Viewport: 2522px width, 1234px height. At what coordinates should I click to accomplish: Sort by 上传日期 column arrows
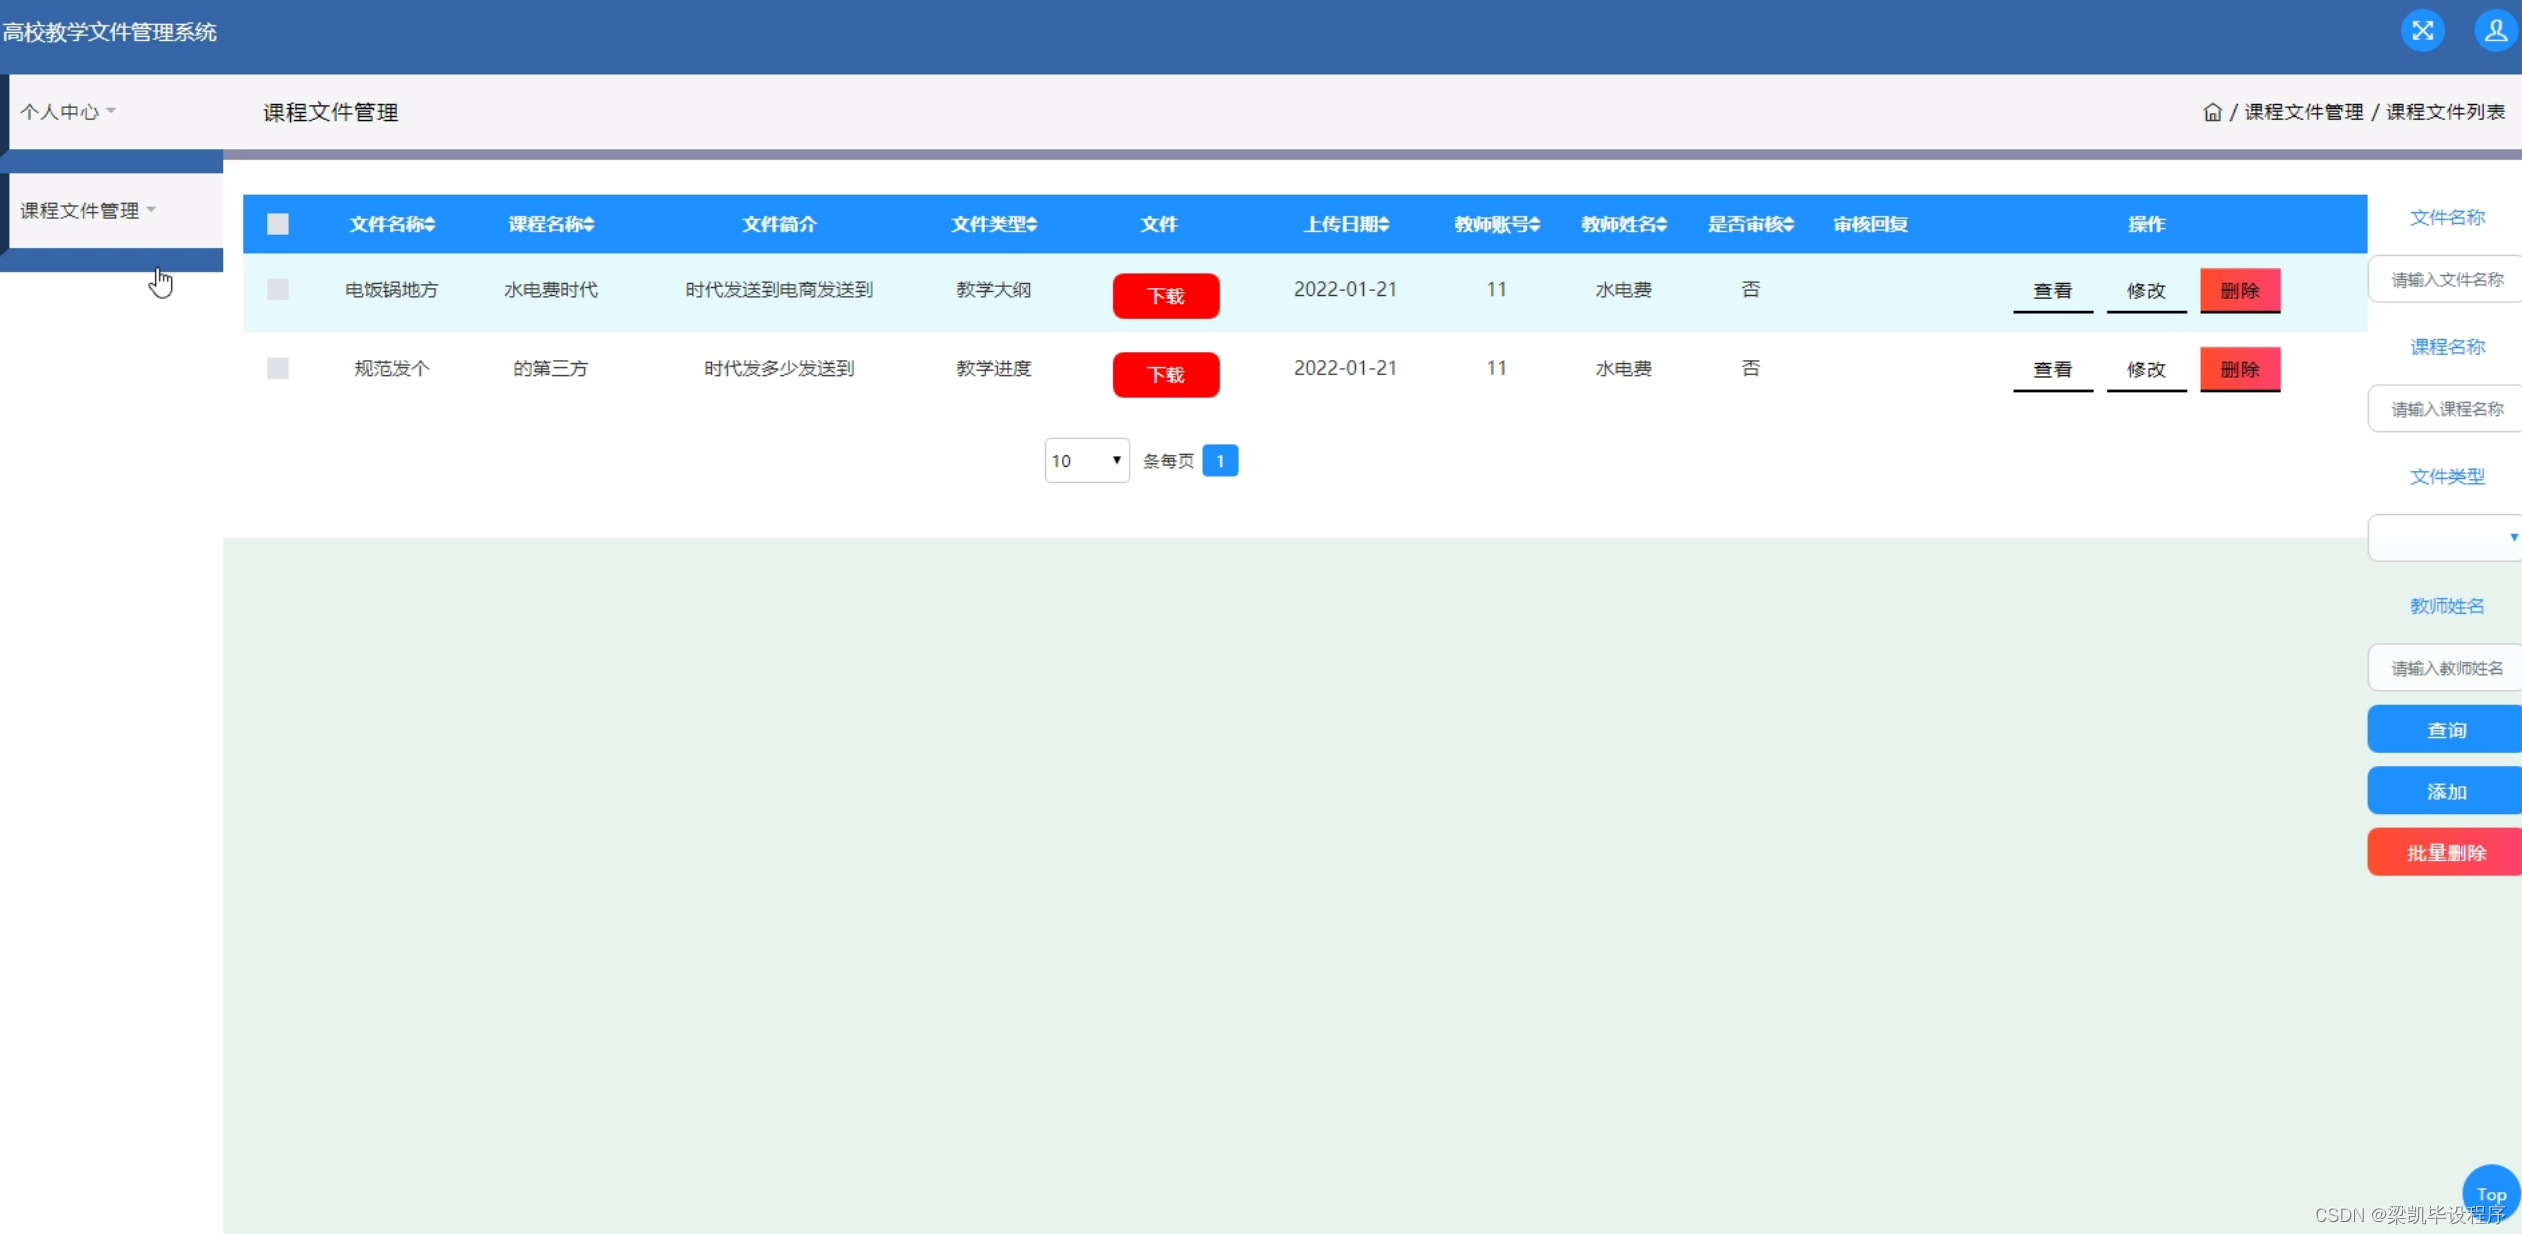1384,224
